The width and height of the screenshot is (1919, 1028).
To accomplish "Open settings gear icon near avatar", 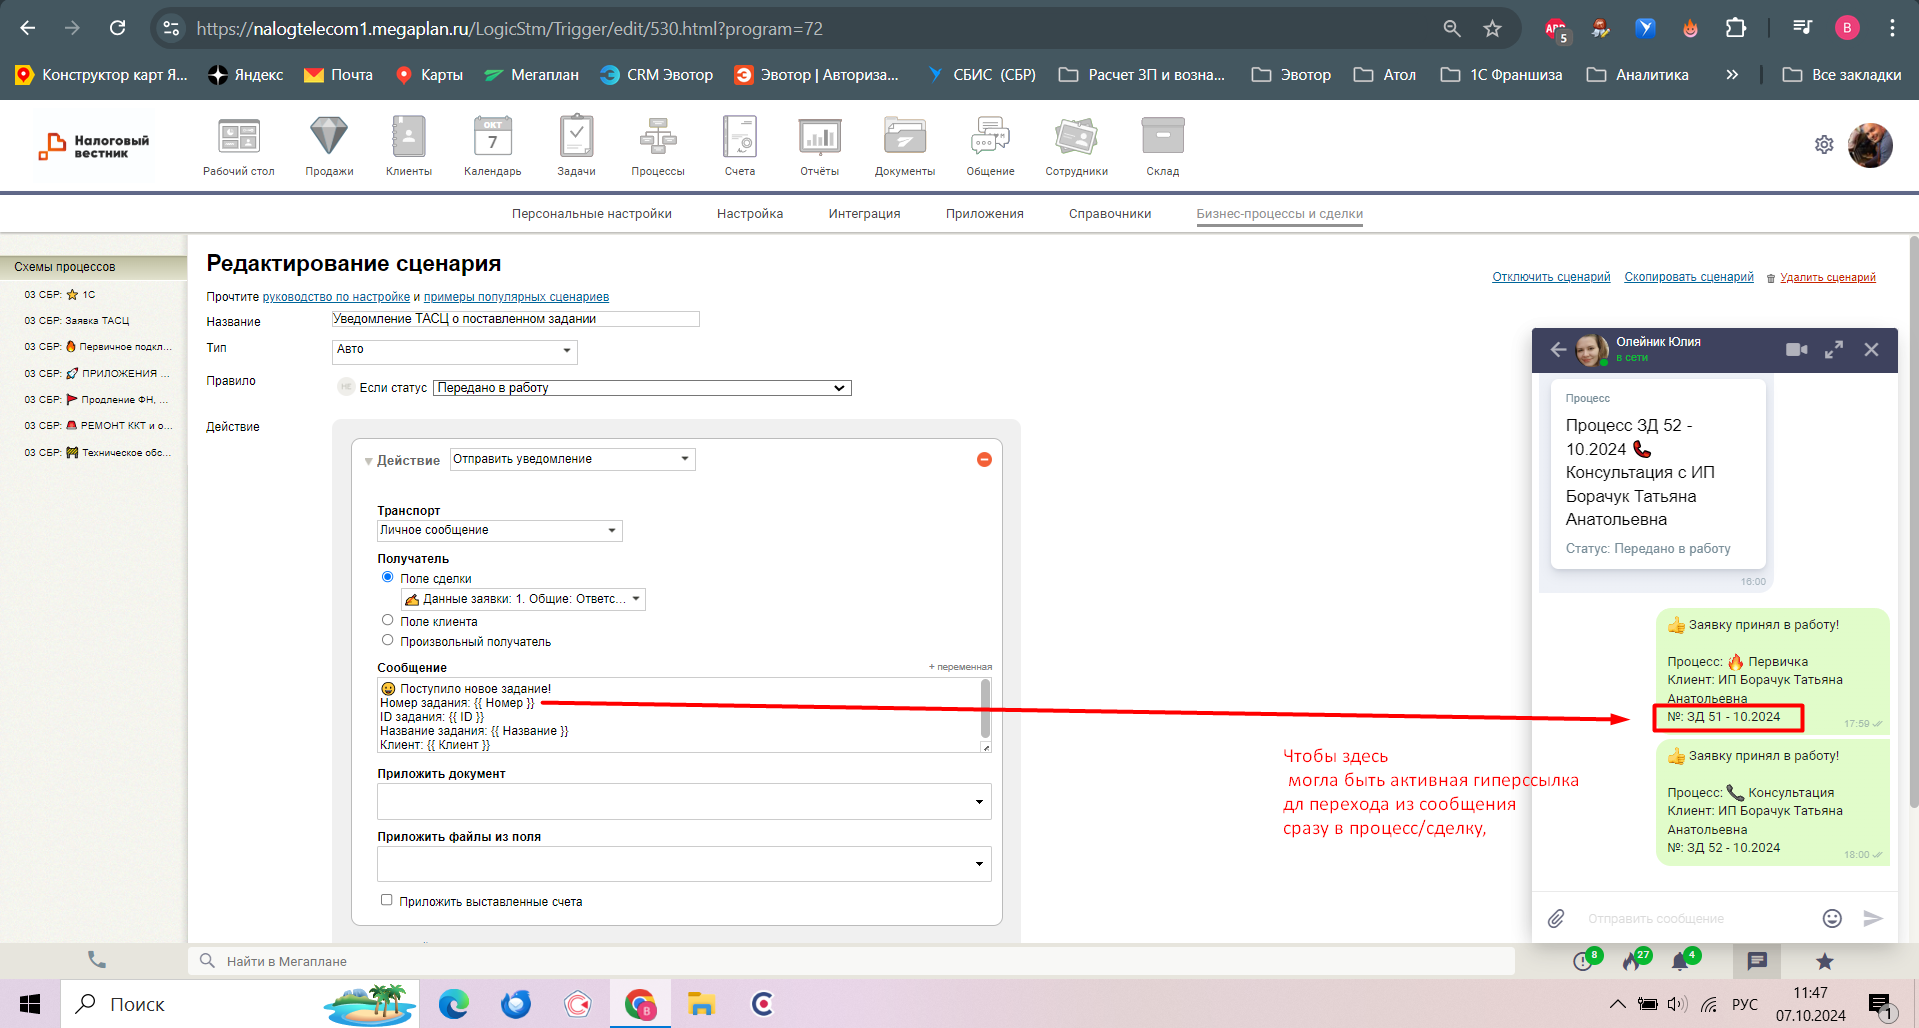I will (x=1824, y=145).
